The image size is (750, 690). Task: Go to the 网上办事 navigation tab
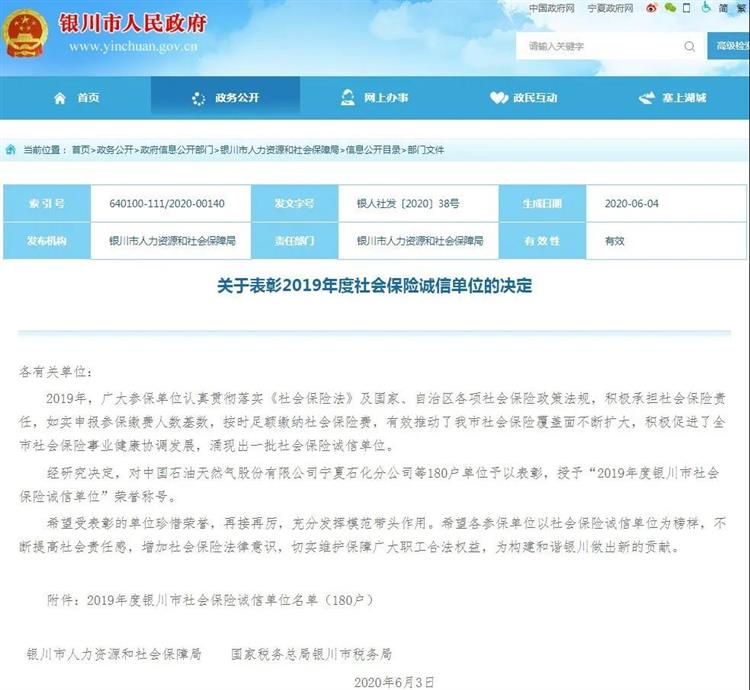pyautogui.click(x=375, y=98)
